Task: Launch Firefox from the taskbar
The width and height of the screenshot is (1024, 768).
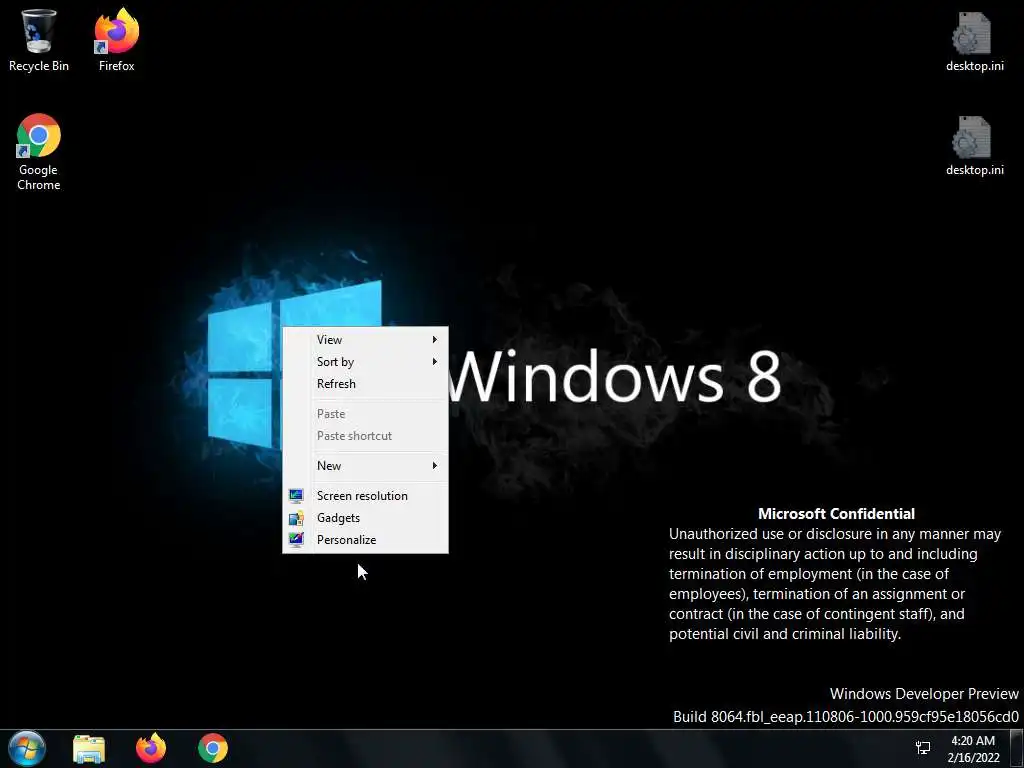Action: pyautogui.click(x=151, y=748)
